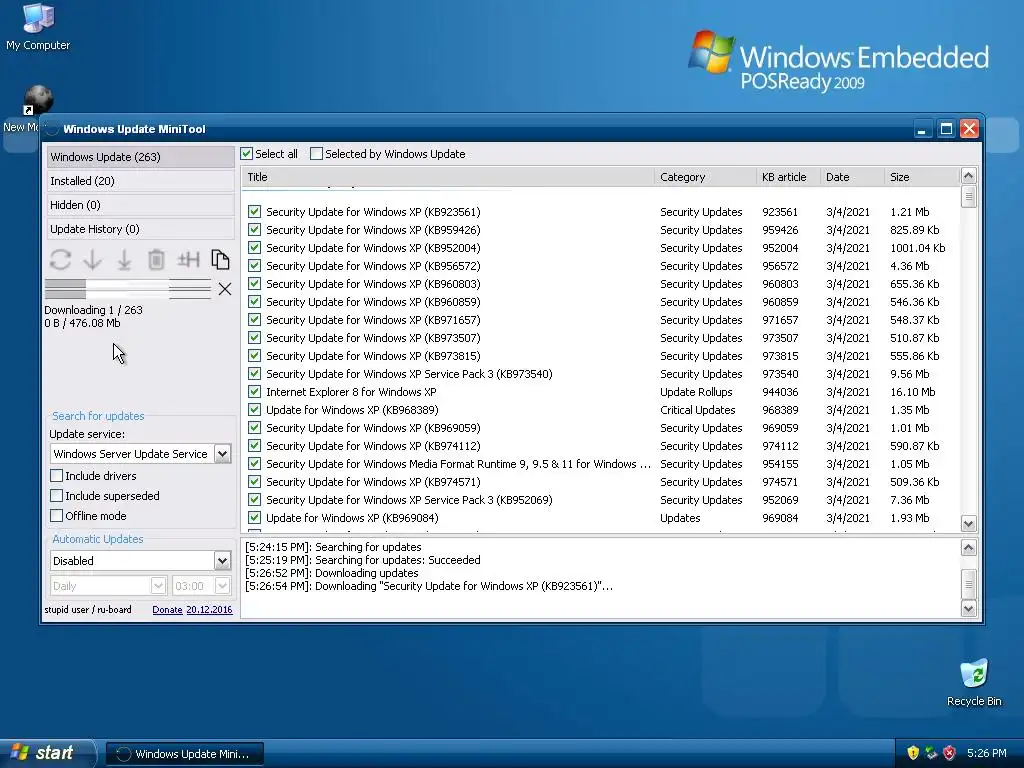Select Update for Windows XP (KB969084)
This screenshot has height=768, width=1024.
pos(352,518)
